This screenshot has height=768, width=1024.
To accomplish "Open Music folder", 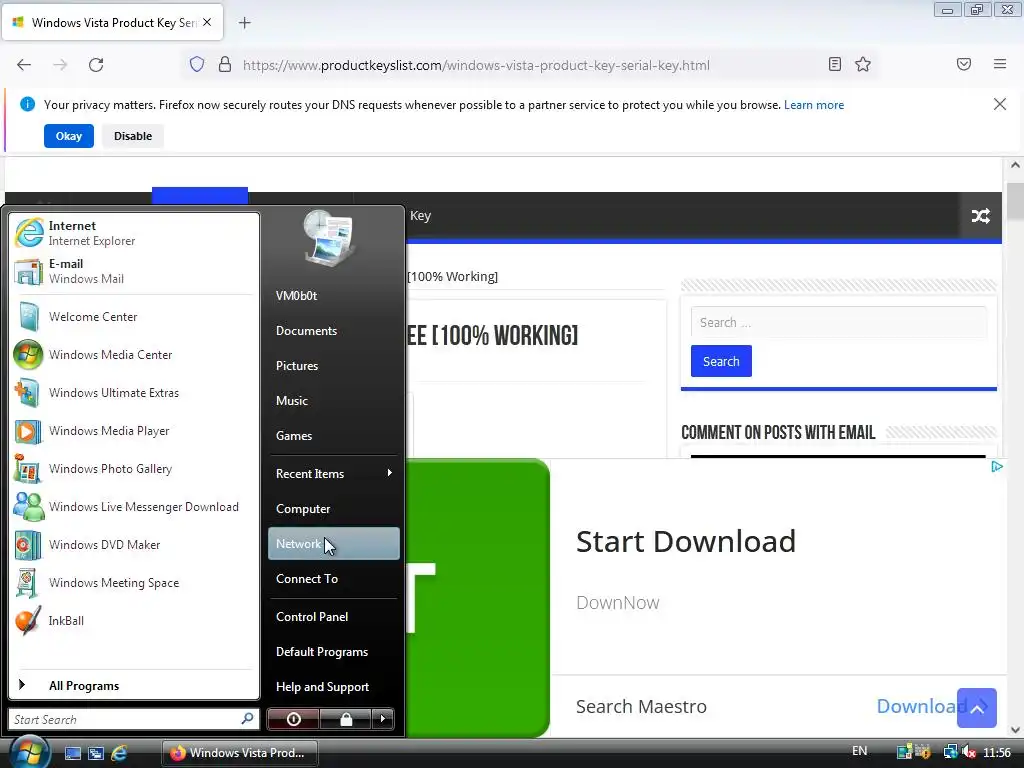I will [x=333, y=400].
